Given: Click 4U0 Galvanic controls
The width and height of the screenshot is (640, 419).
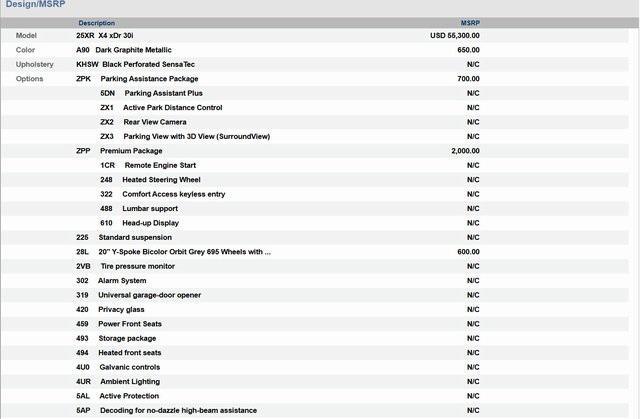Looking at the screenshot, I should click(x=118, y=367).
